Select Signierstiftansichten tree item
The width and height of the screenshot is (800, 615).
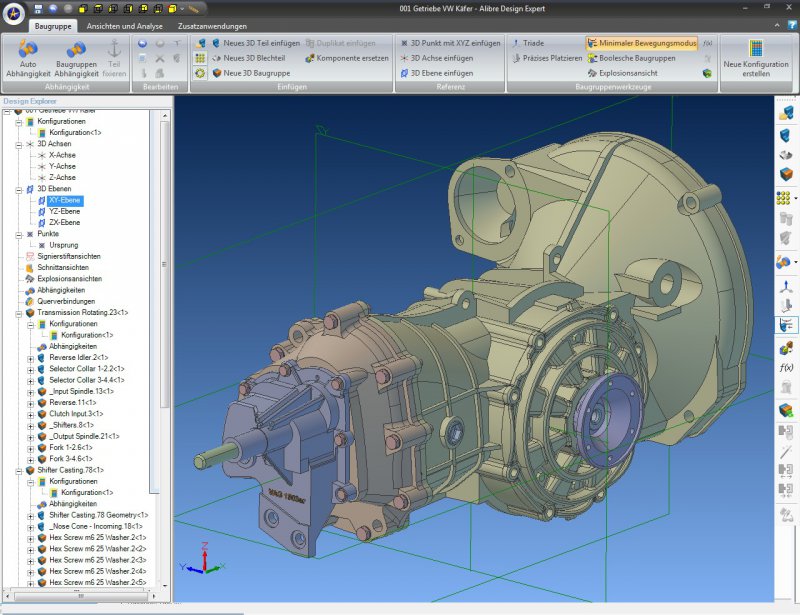[68, 256]
